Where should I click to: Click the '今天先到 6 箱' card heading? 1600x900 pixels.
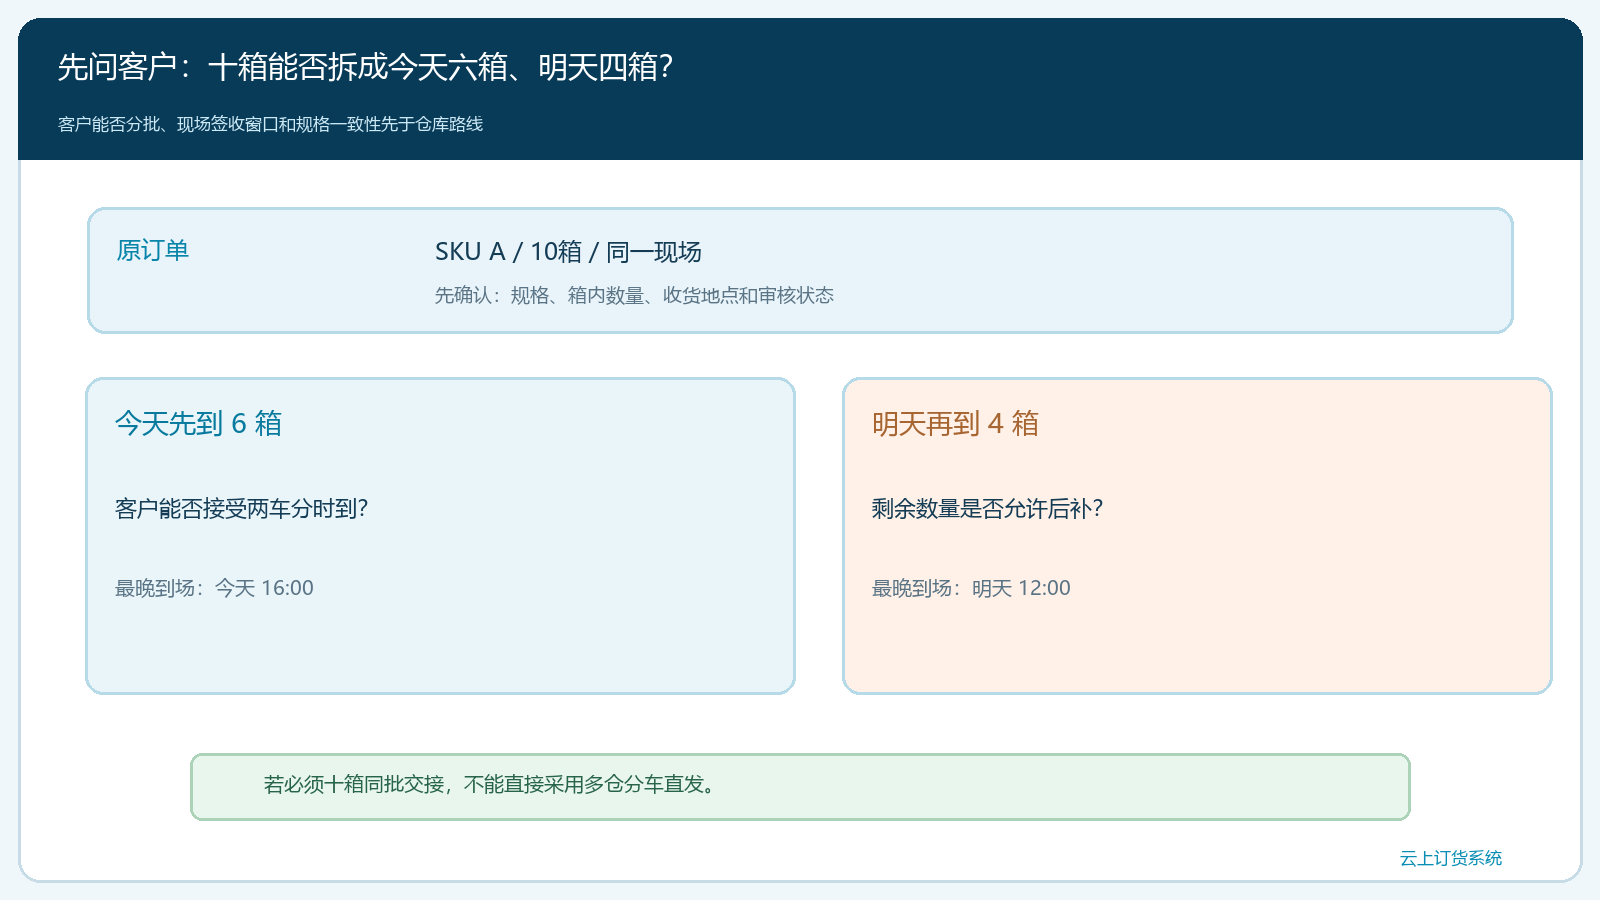click(198, 423)
